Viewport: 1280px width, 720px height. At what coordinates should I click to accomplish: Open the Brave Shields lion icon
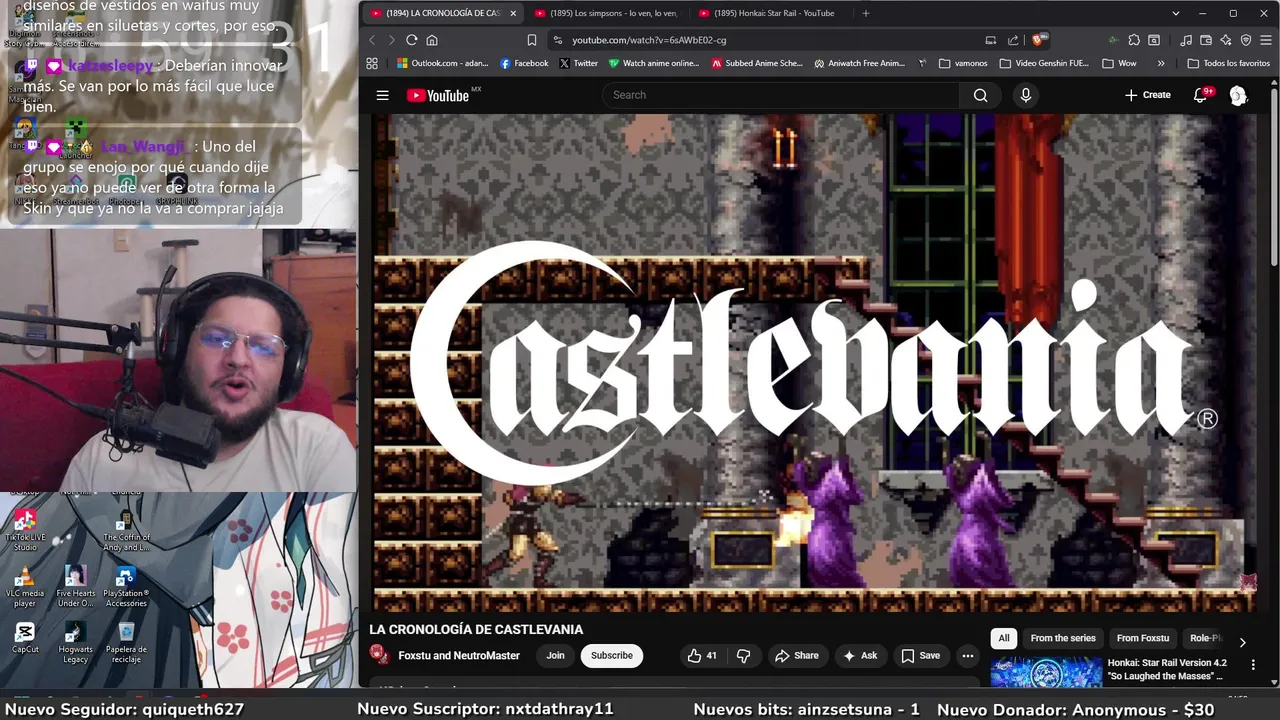[x=1039, y=40]
